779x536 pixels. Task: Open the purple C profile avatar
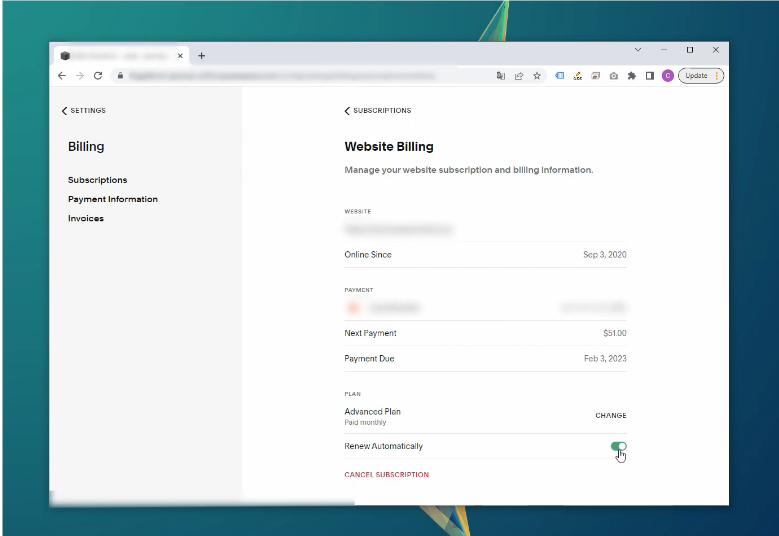coord(668,76)
